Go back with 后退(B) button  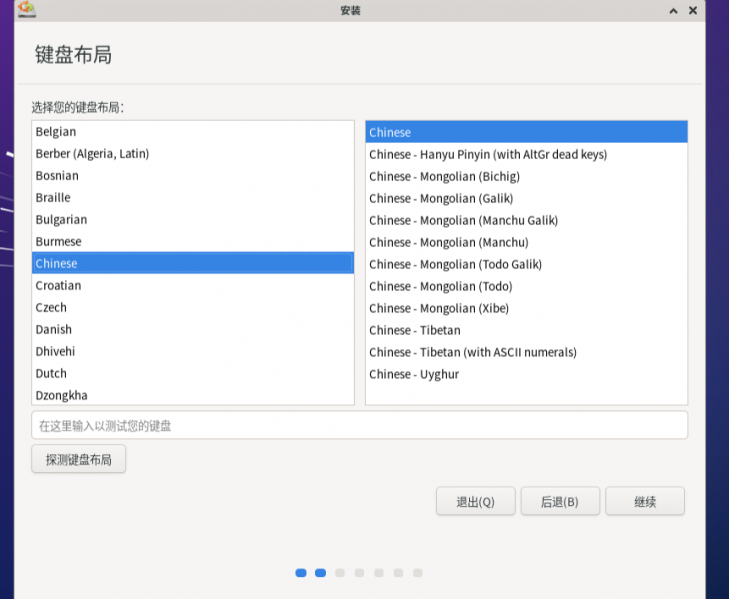tap(559, 502)
